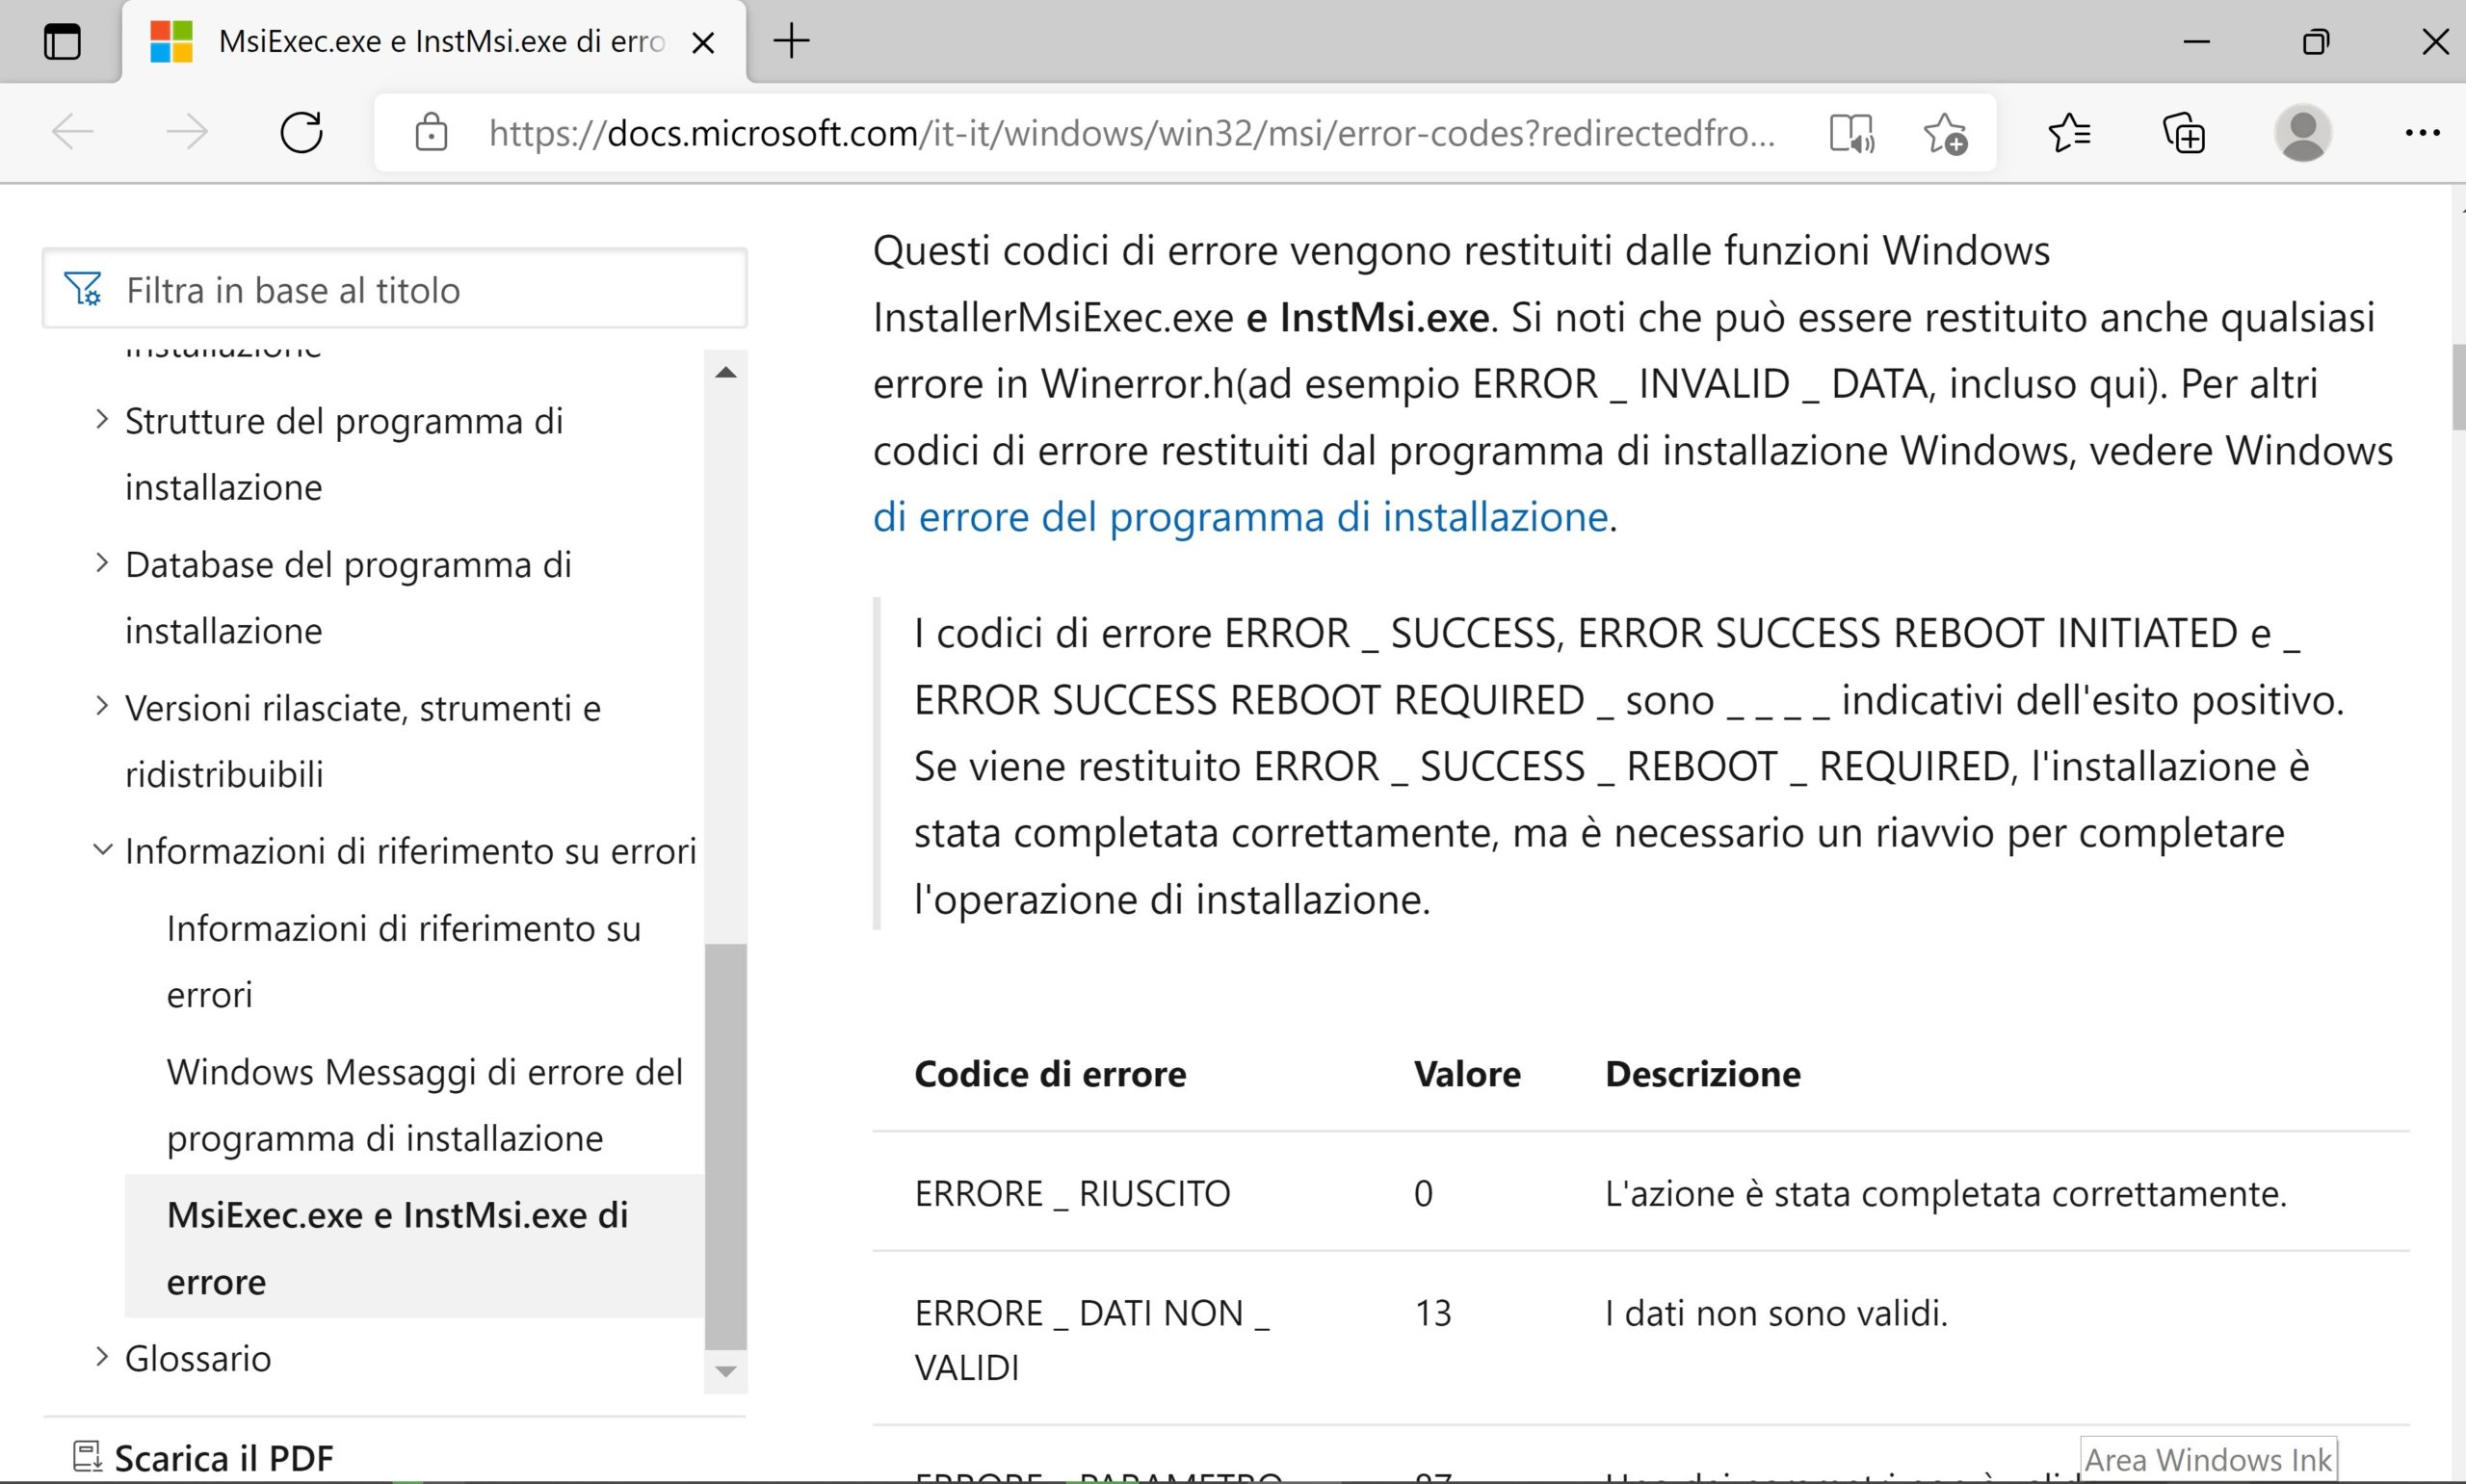Click the page vertical scrollbar thumb
2466x1484 pixels.
coord(2459,387)
